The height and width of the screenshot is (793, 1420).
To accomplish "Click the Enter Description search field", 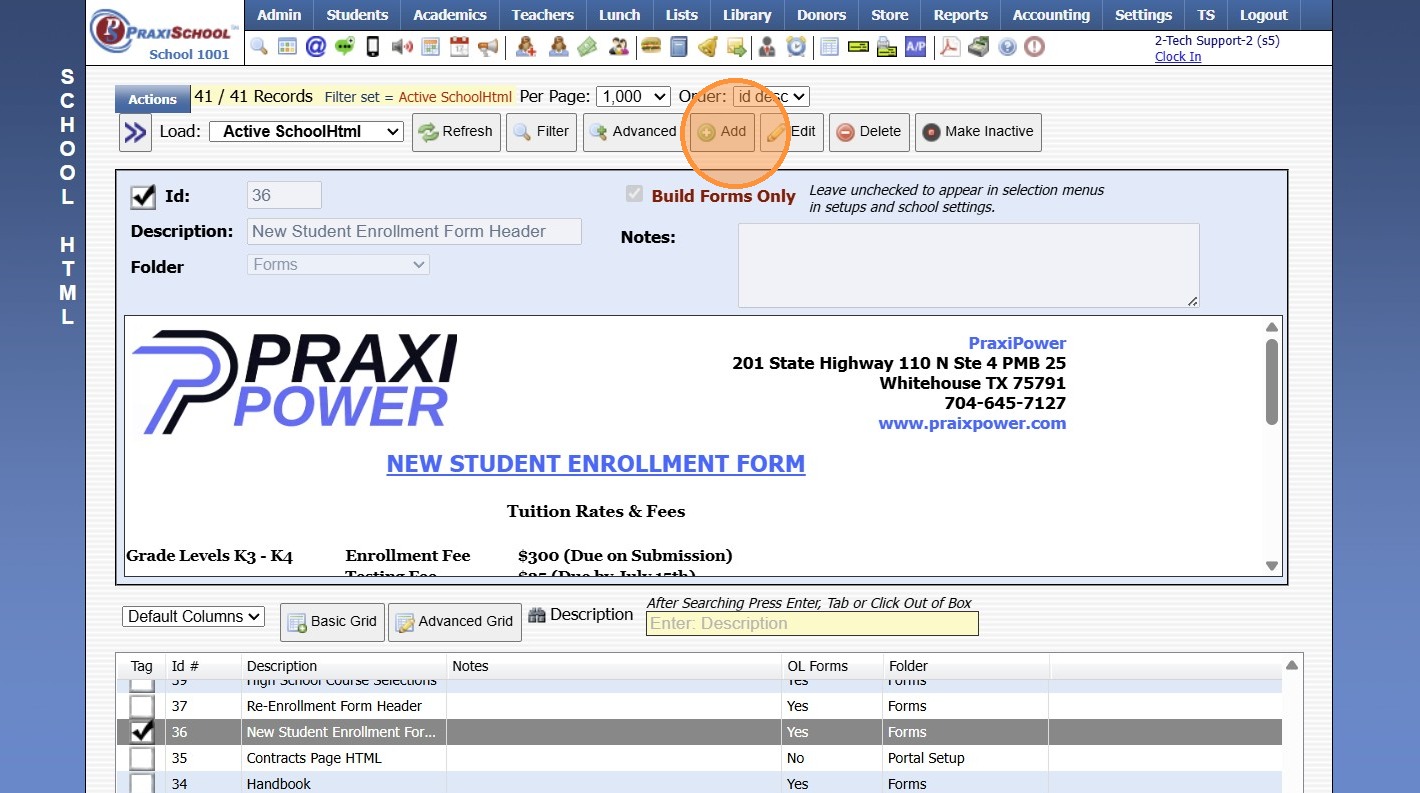I will [x=812, y=624].
